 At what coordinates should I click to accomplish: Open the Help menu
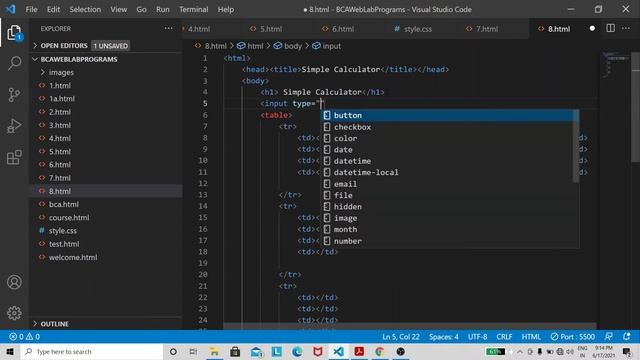pyautogui.click(x=226, y=9)
